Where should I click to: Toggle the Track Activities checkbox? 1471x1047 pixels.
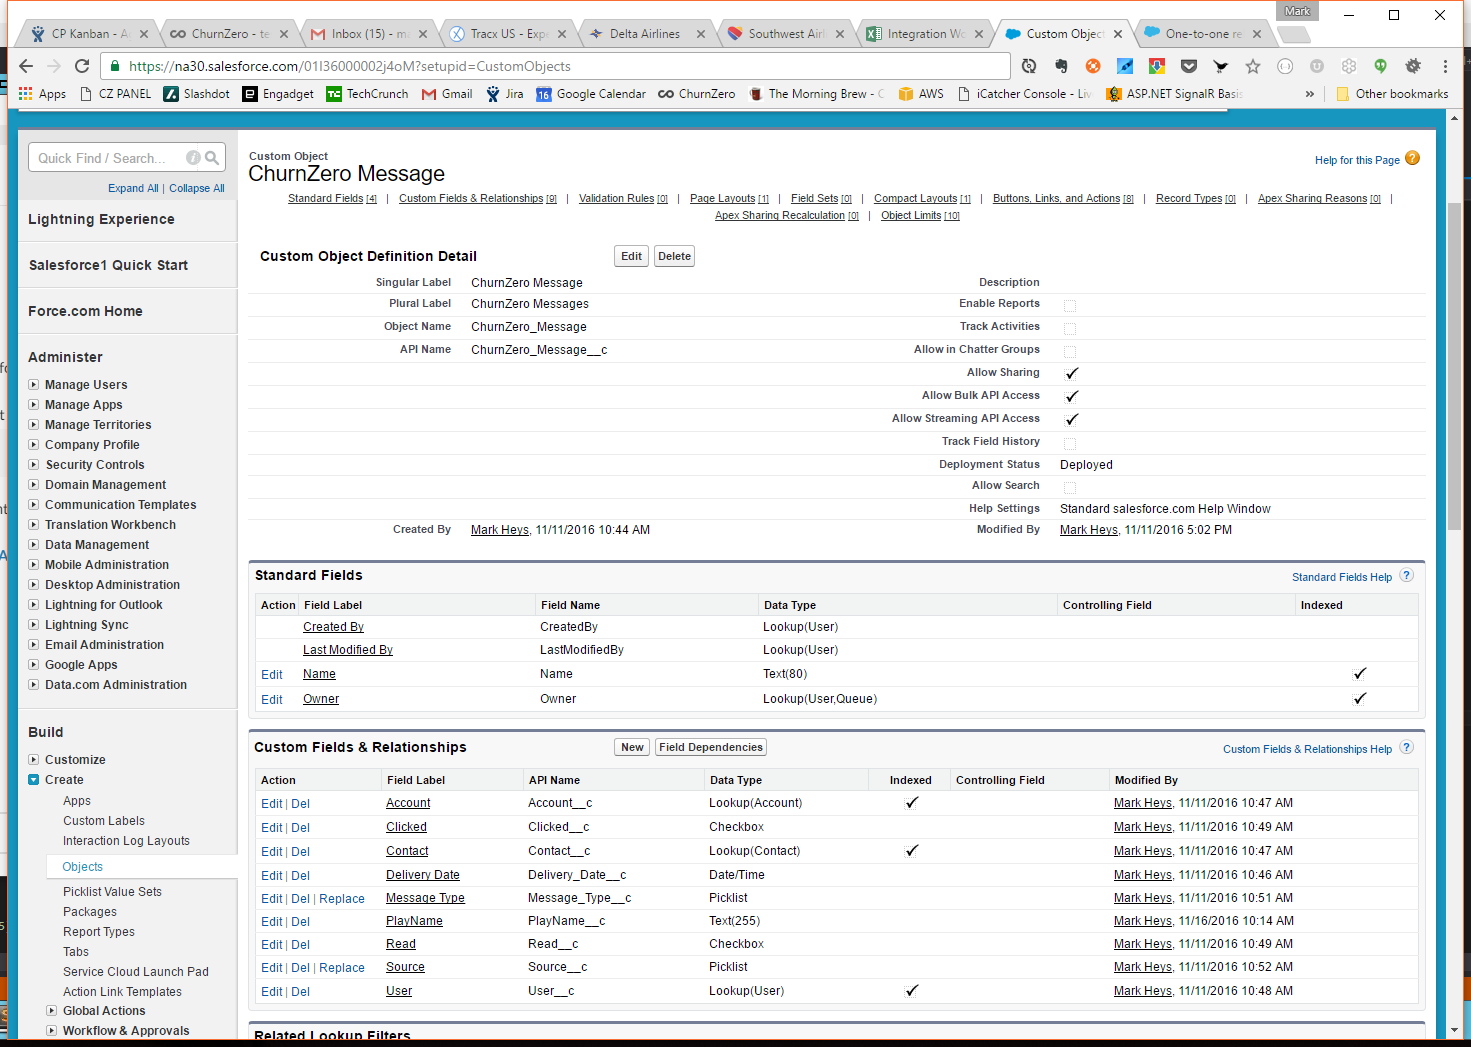[x=1070, y=329]
